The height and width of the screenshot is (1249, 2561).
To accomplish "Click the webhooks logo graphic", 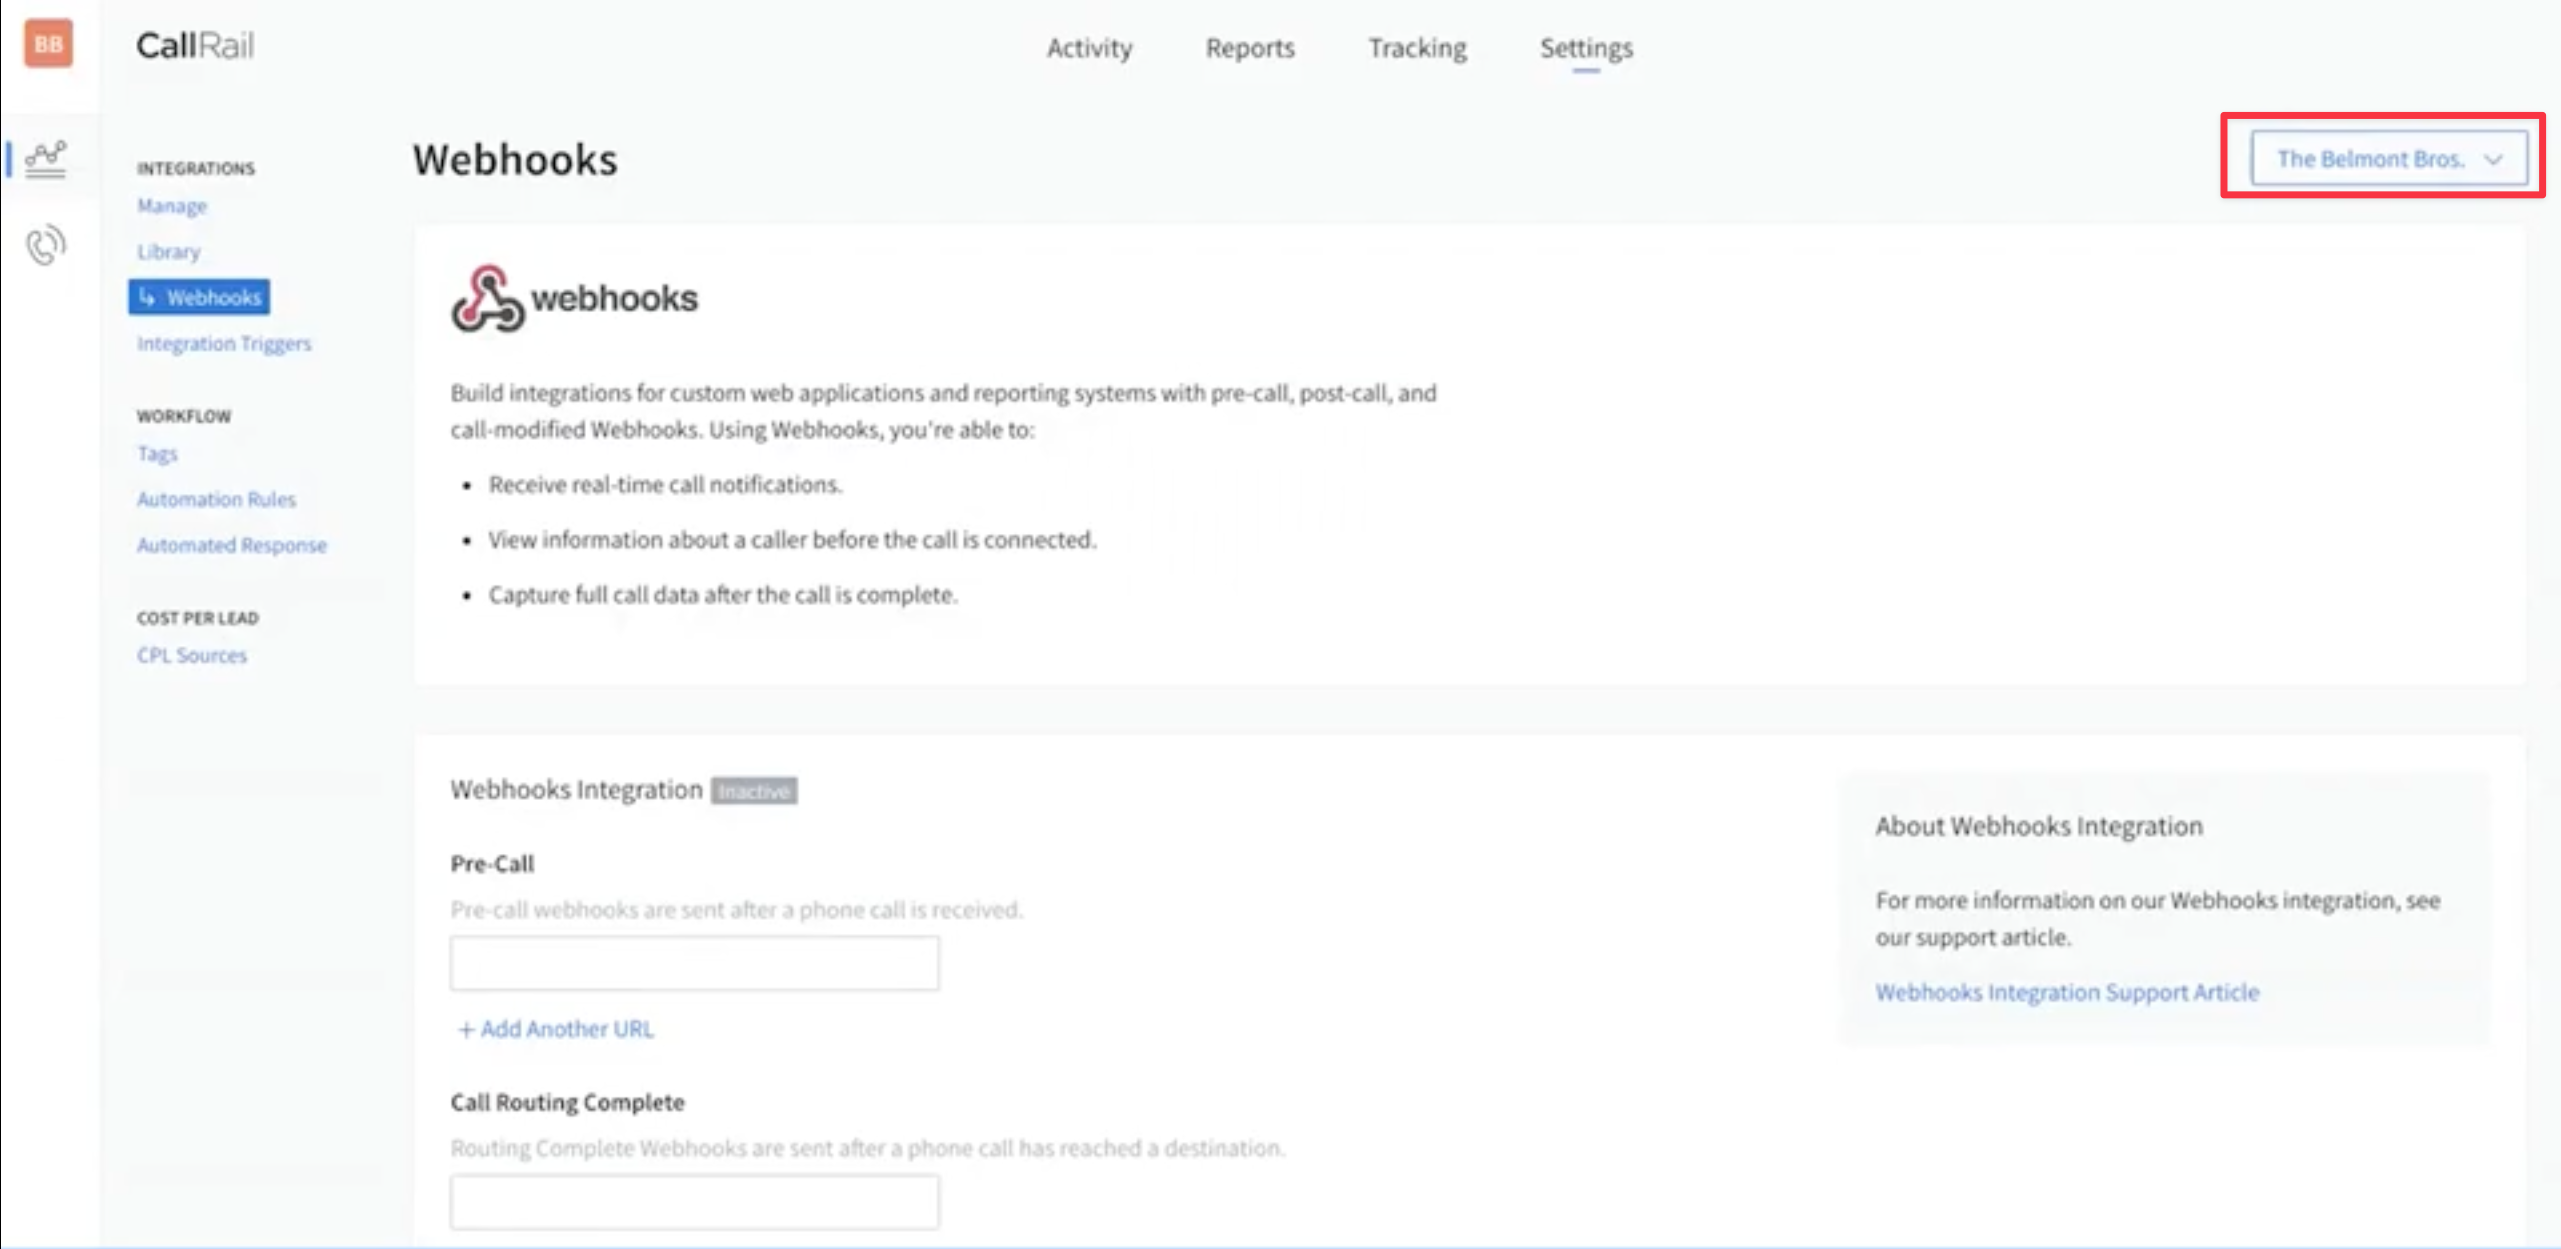I will 574,298.
